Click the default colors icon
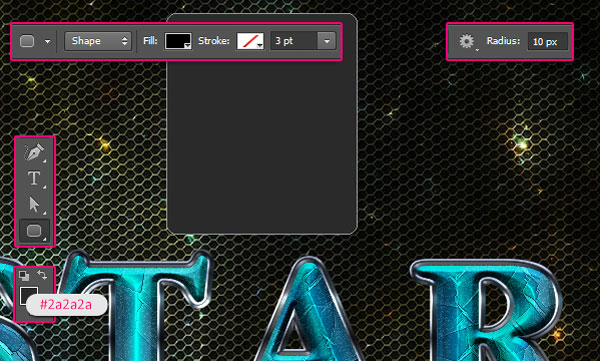This screenshot has height=361, width=600. point(24,275)
